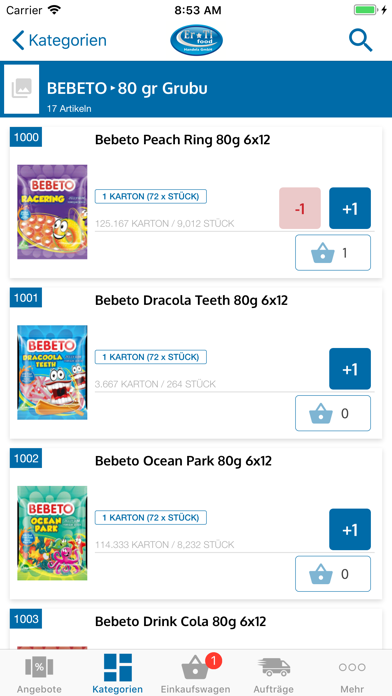This screenshot has width=392, height=696.
Task: Open the Mehr menu
Action: click(x=352, y=674)
